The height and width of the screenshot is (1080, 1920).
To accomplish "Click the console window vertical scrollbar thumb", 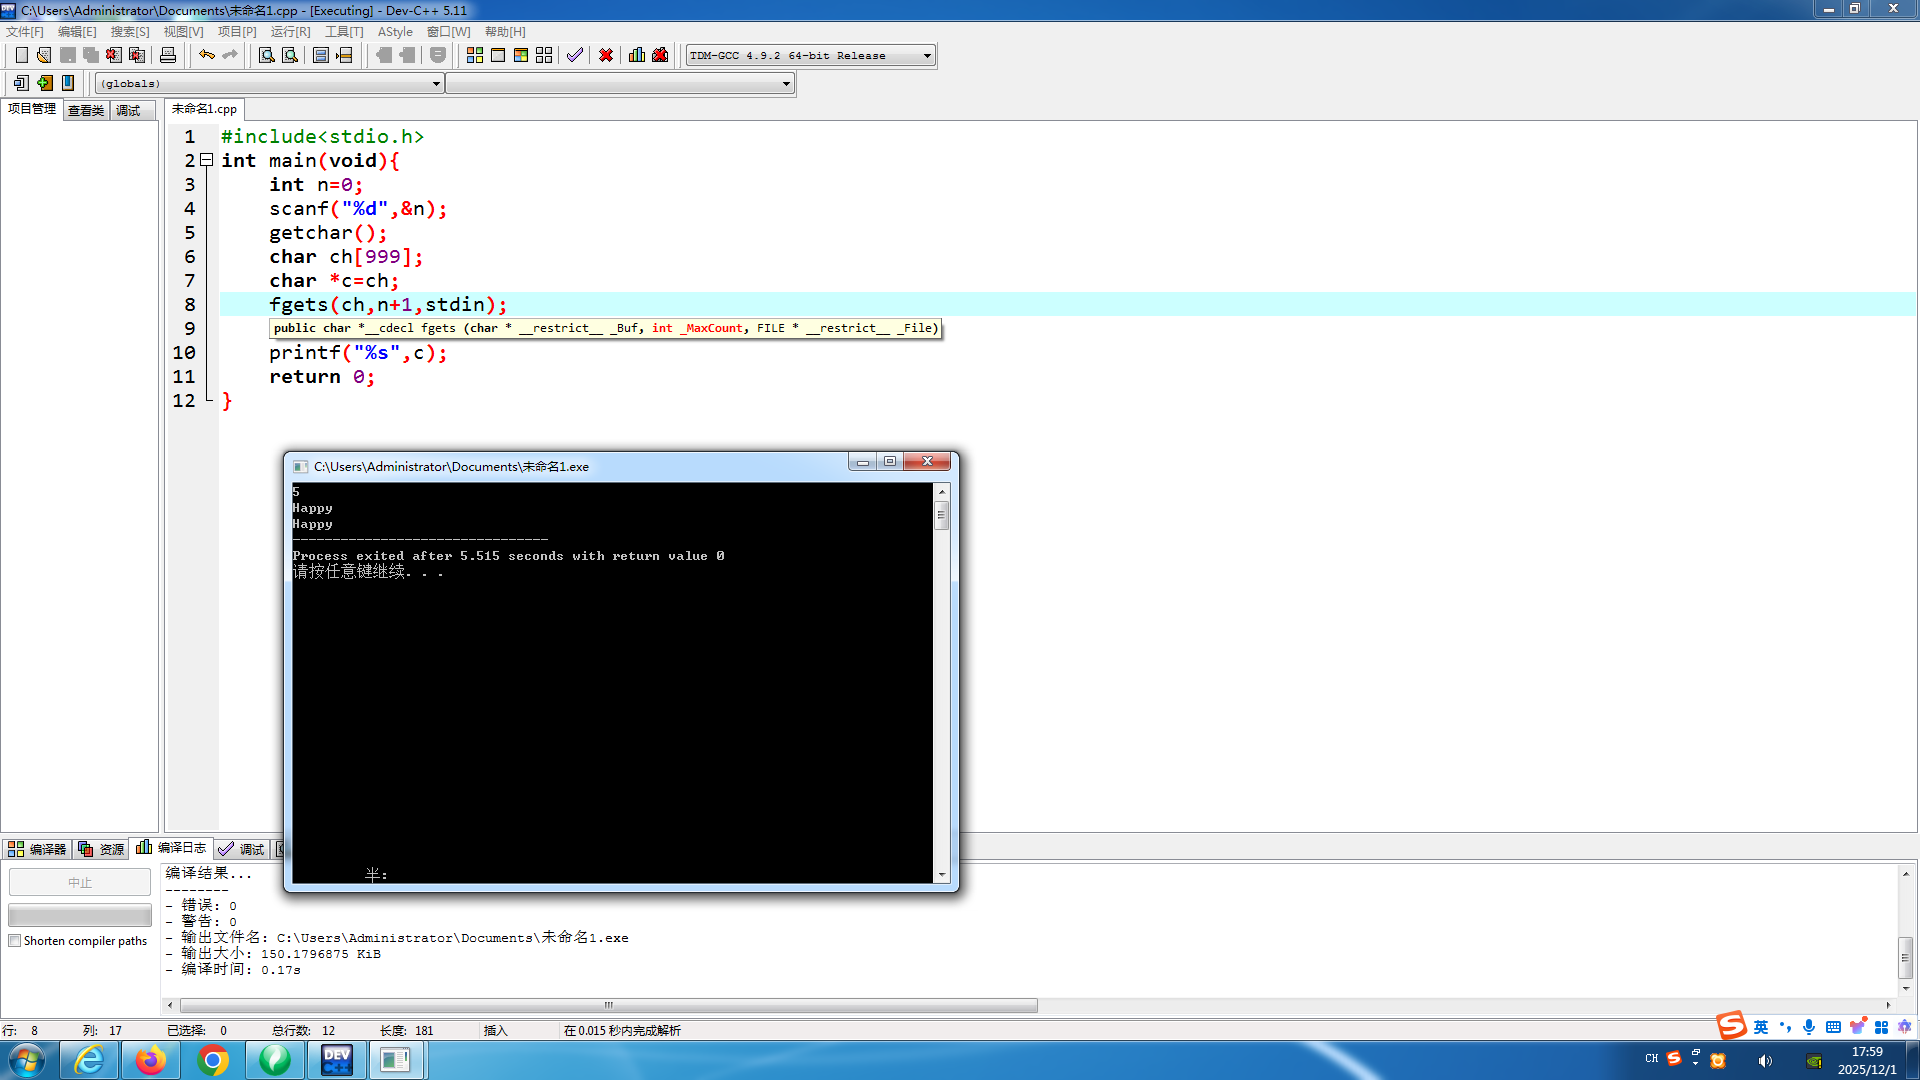I will point(941,516).
